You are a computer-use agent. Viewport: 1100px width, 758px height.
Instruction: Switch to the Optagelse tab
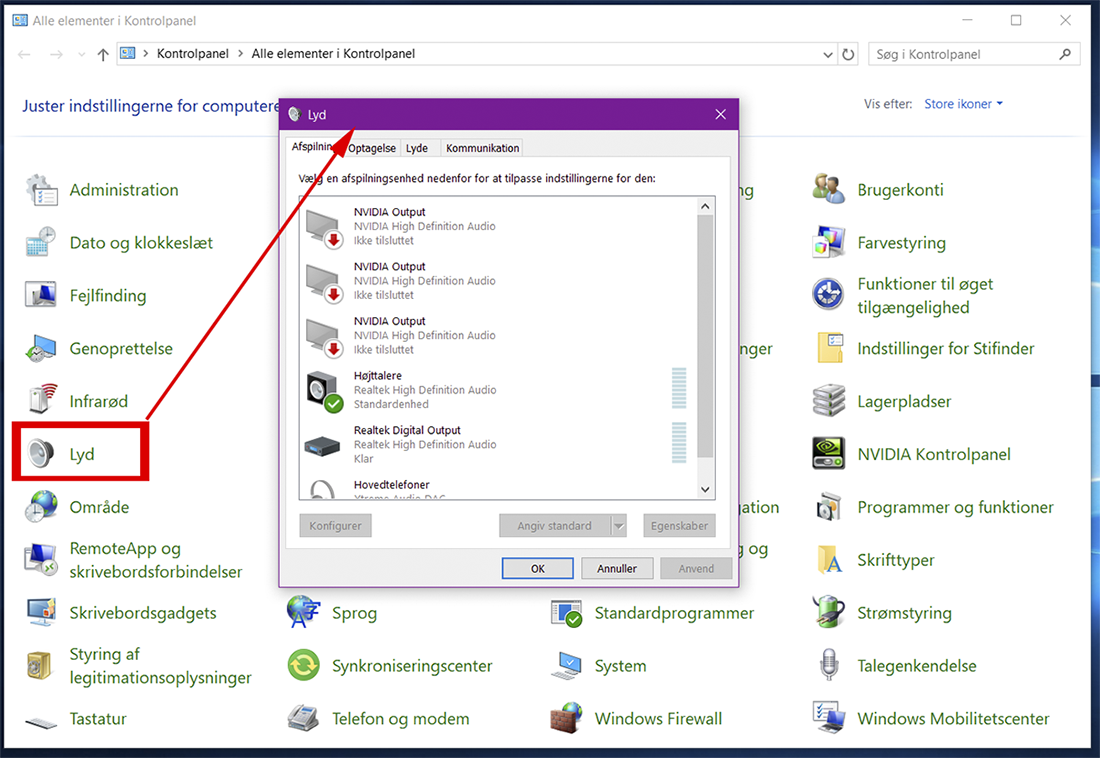(x=372, y=148)
